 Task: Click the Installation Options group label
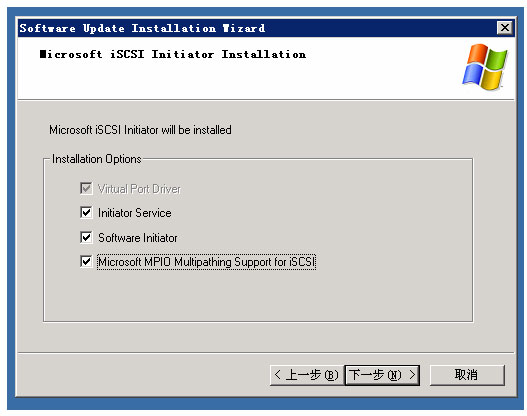(x=97, y=159)
